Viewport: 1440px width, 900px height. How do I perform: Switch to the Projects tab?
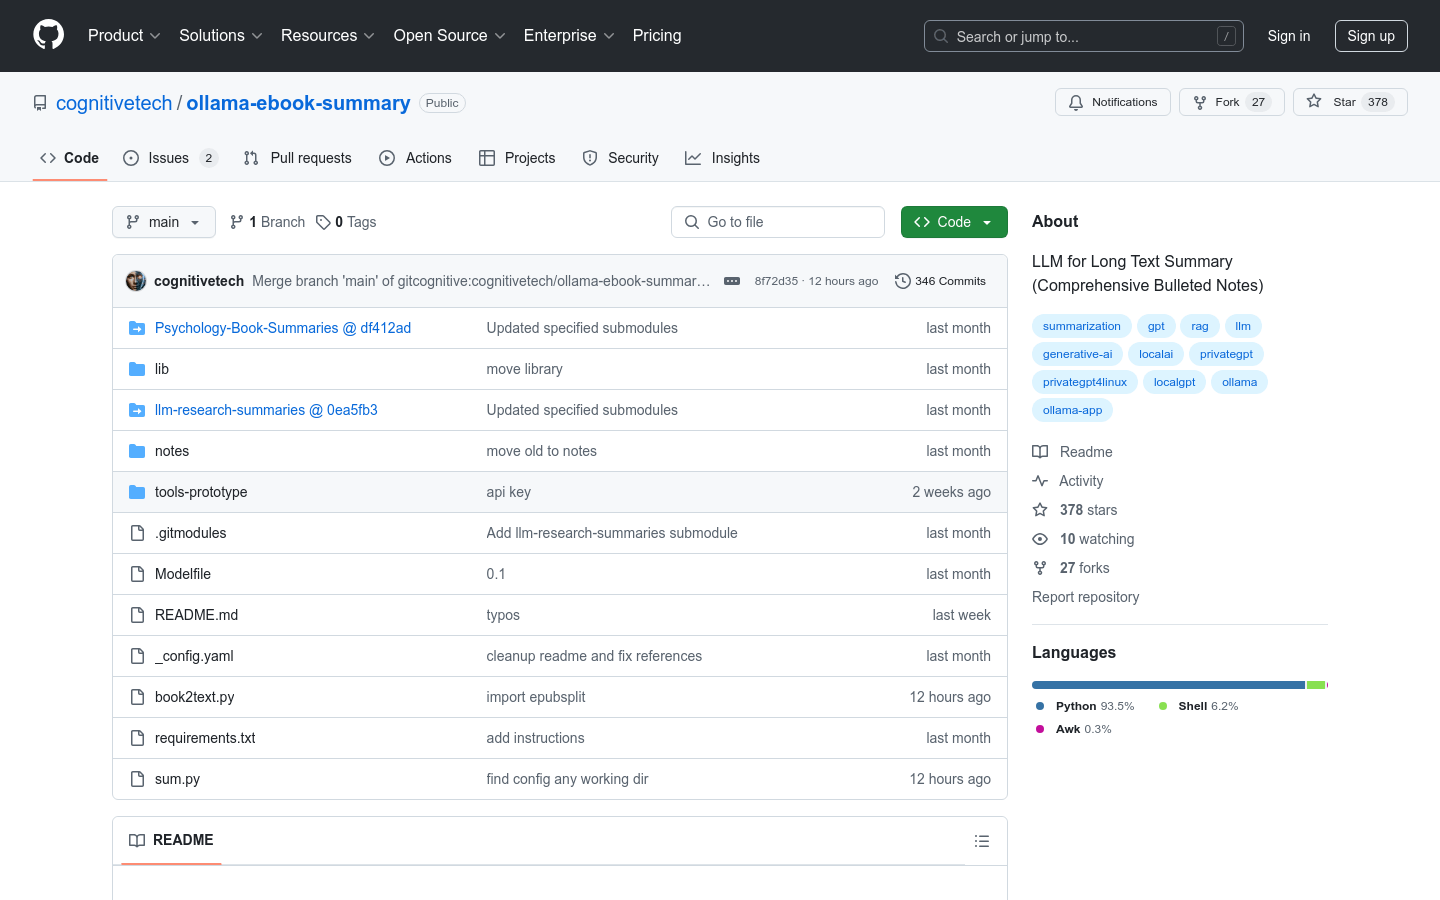pos(517,158)
